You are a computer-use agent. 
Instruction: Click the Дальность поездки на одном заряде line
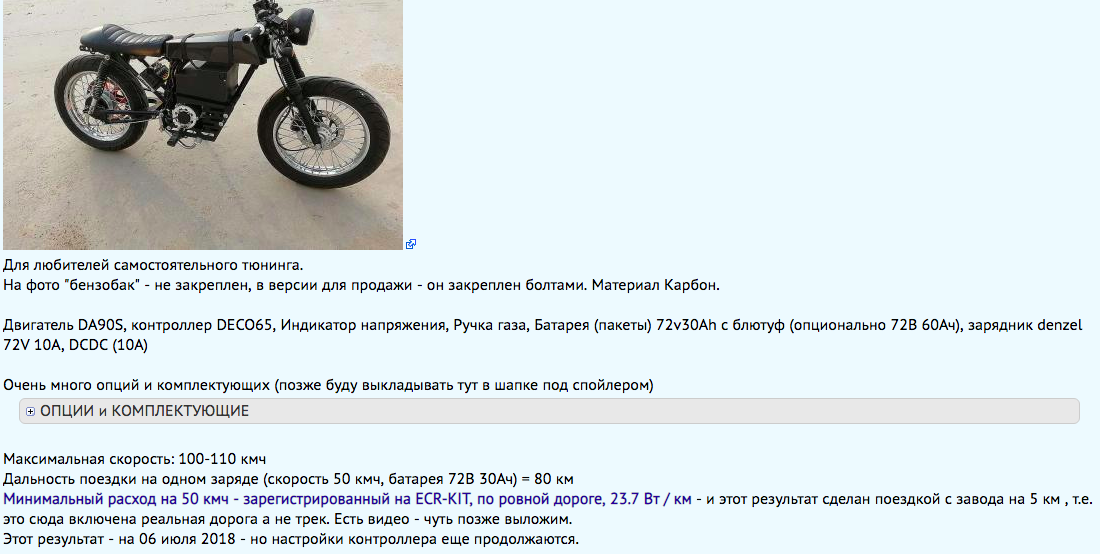(288, 479)
